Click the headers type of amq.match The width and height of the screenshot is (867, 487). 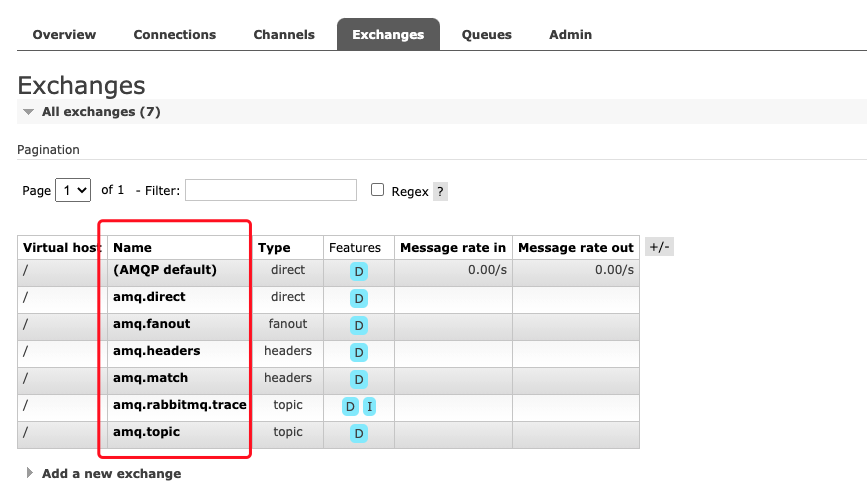click(x=288, y=378)
